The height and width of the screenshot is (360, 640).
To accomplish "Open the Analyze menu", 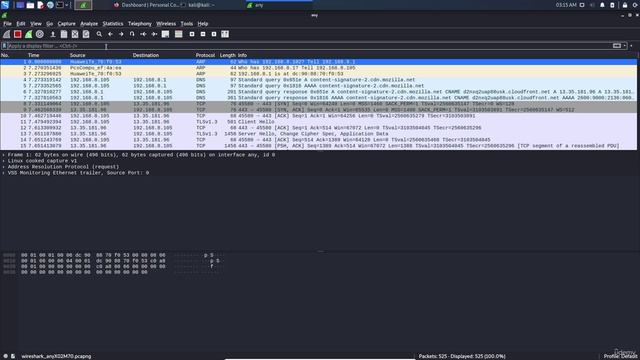I will click(x=89, y=24).
